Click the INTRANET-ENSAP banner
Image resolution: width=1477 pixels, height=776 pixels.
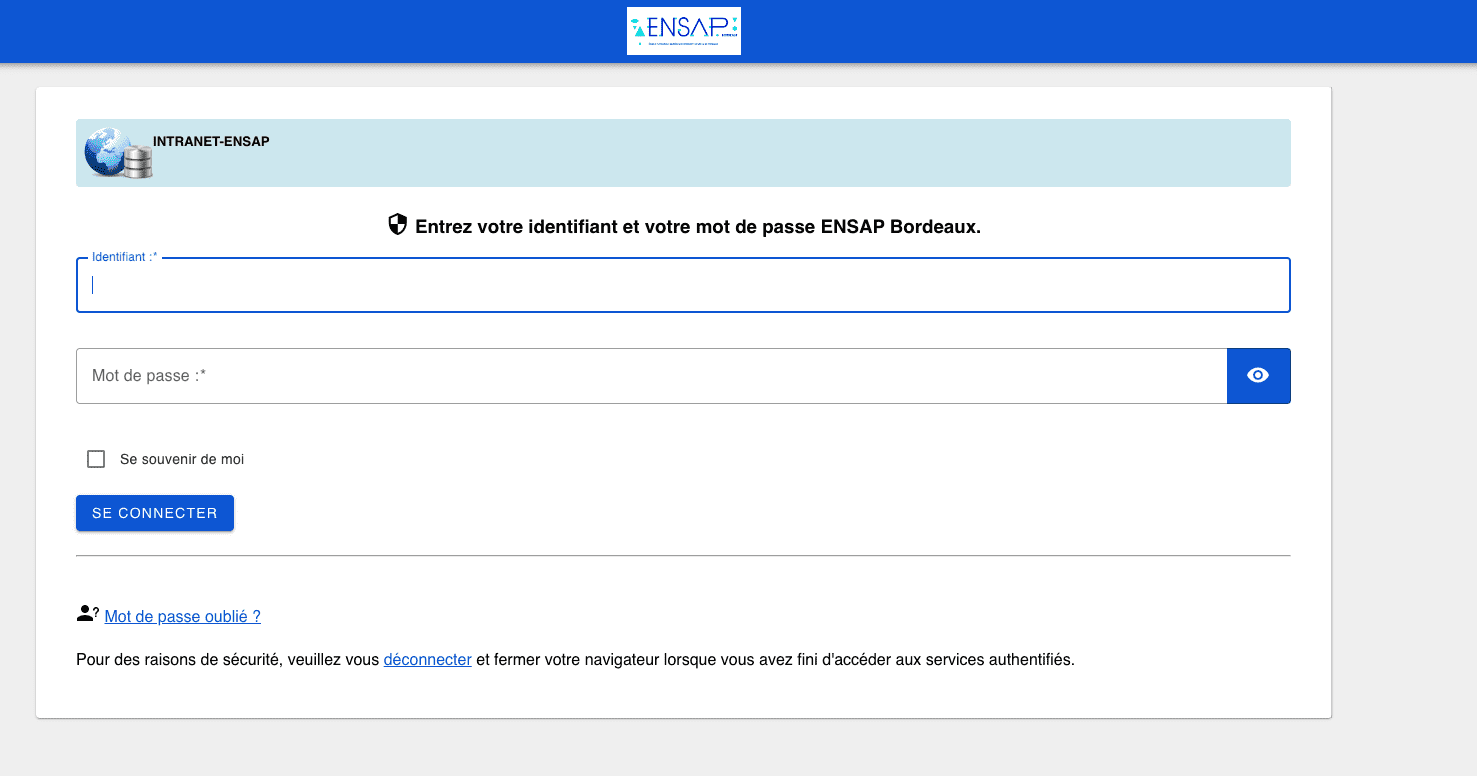point(683,152)
